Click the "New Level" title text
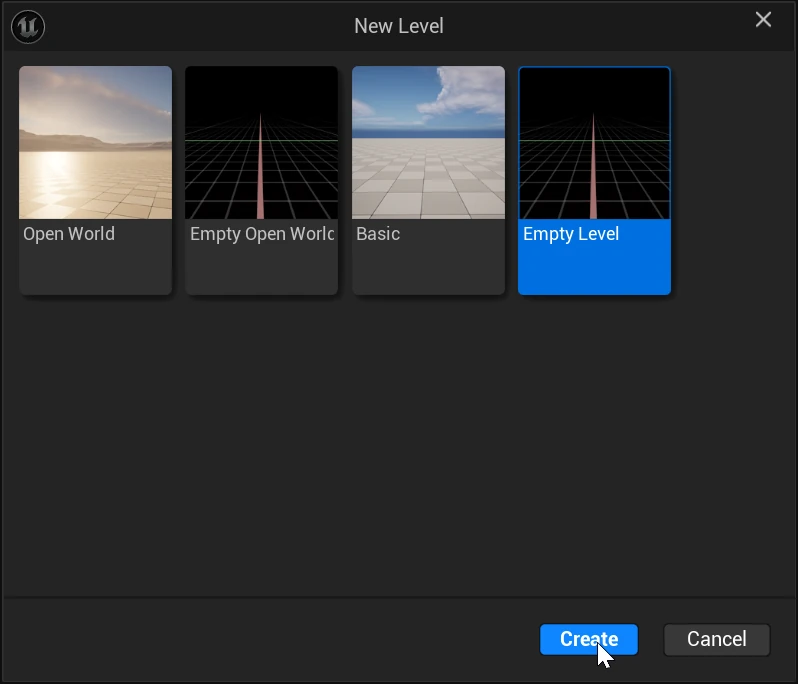798x684 pixels. (398, 26)
